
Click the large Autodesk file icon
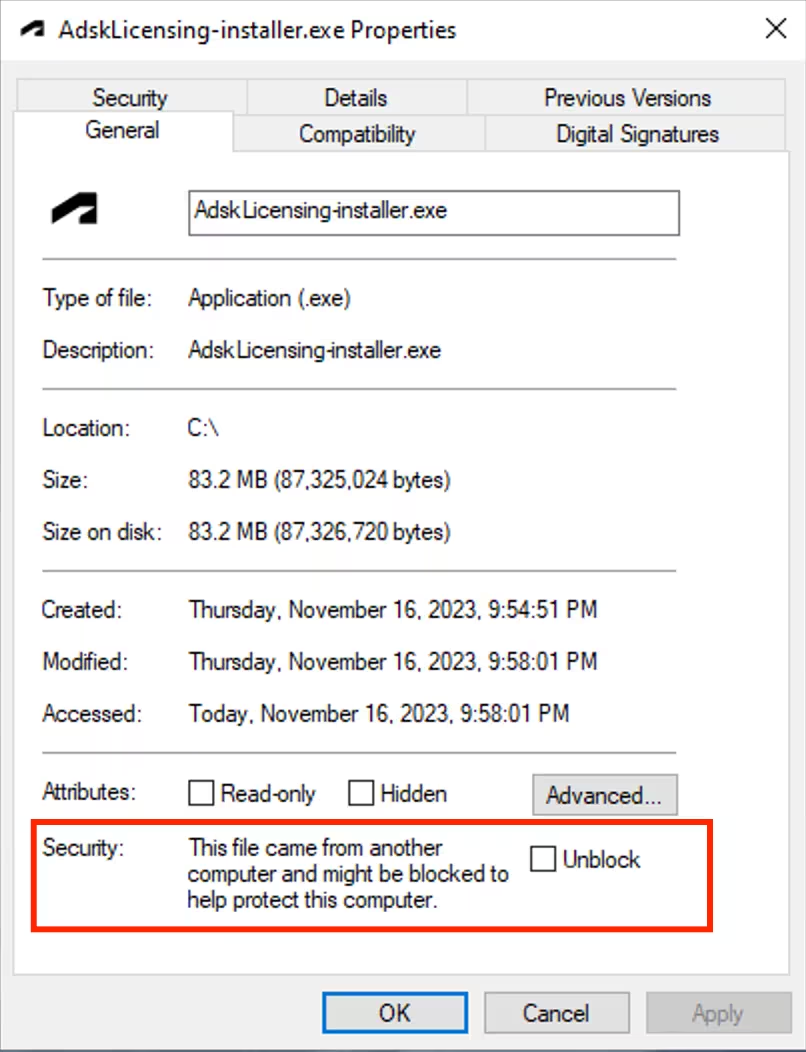click(75, 211)
